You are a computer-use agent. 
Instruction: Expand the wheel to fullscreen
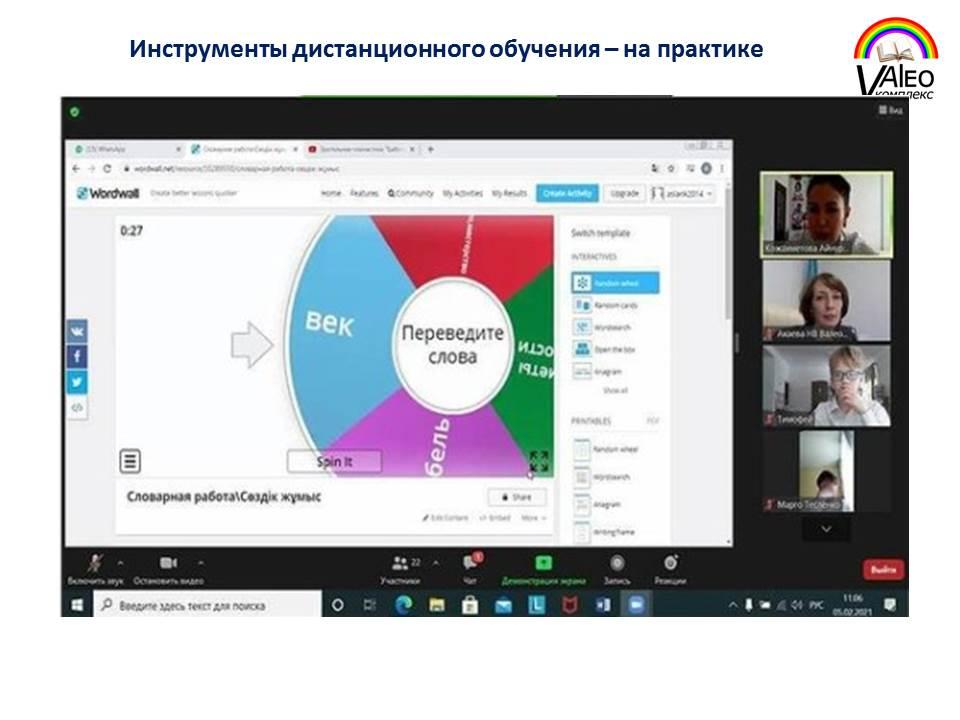coord(539,462)
